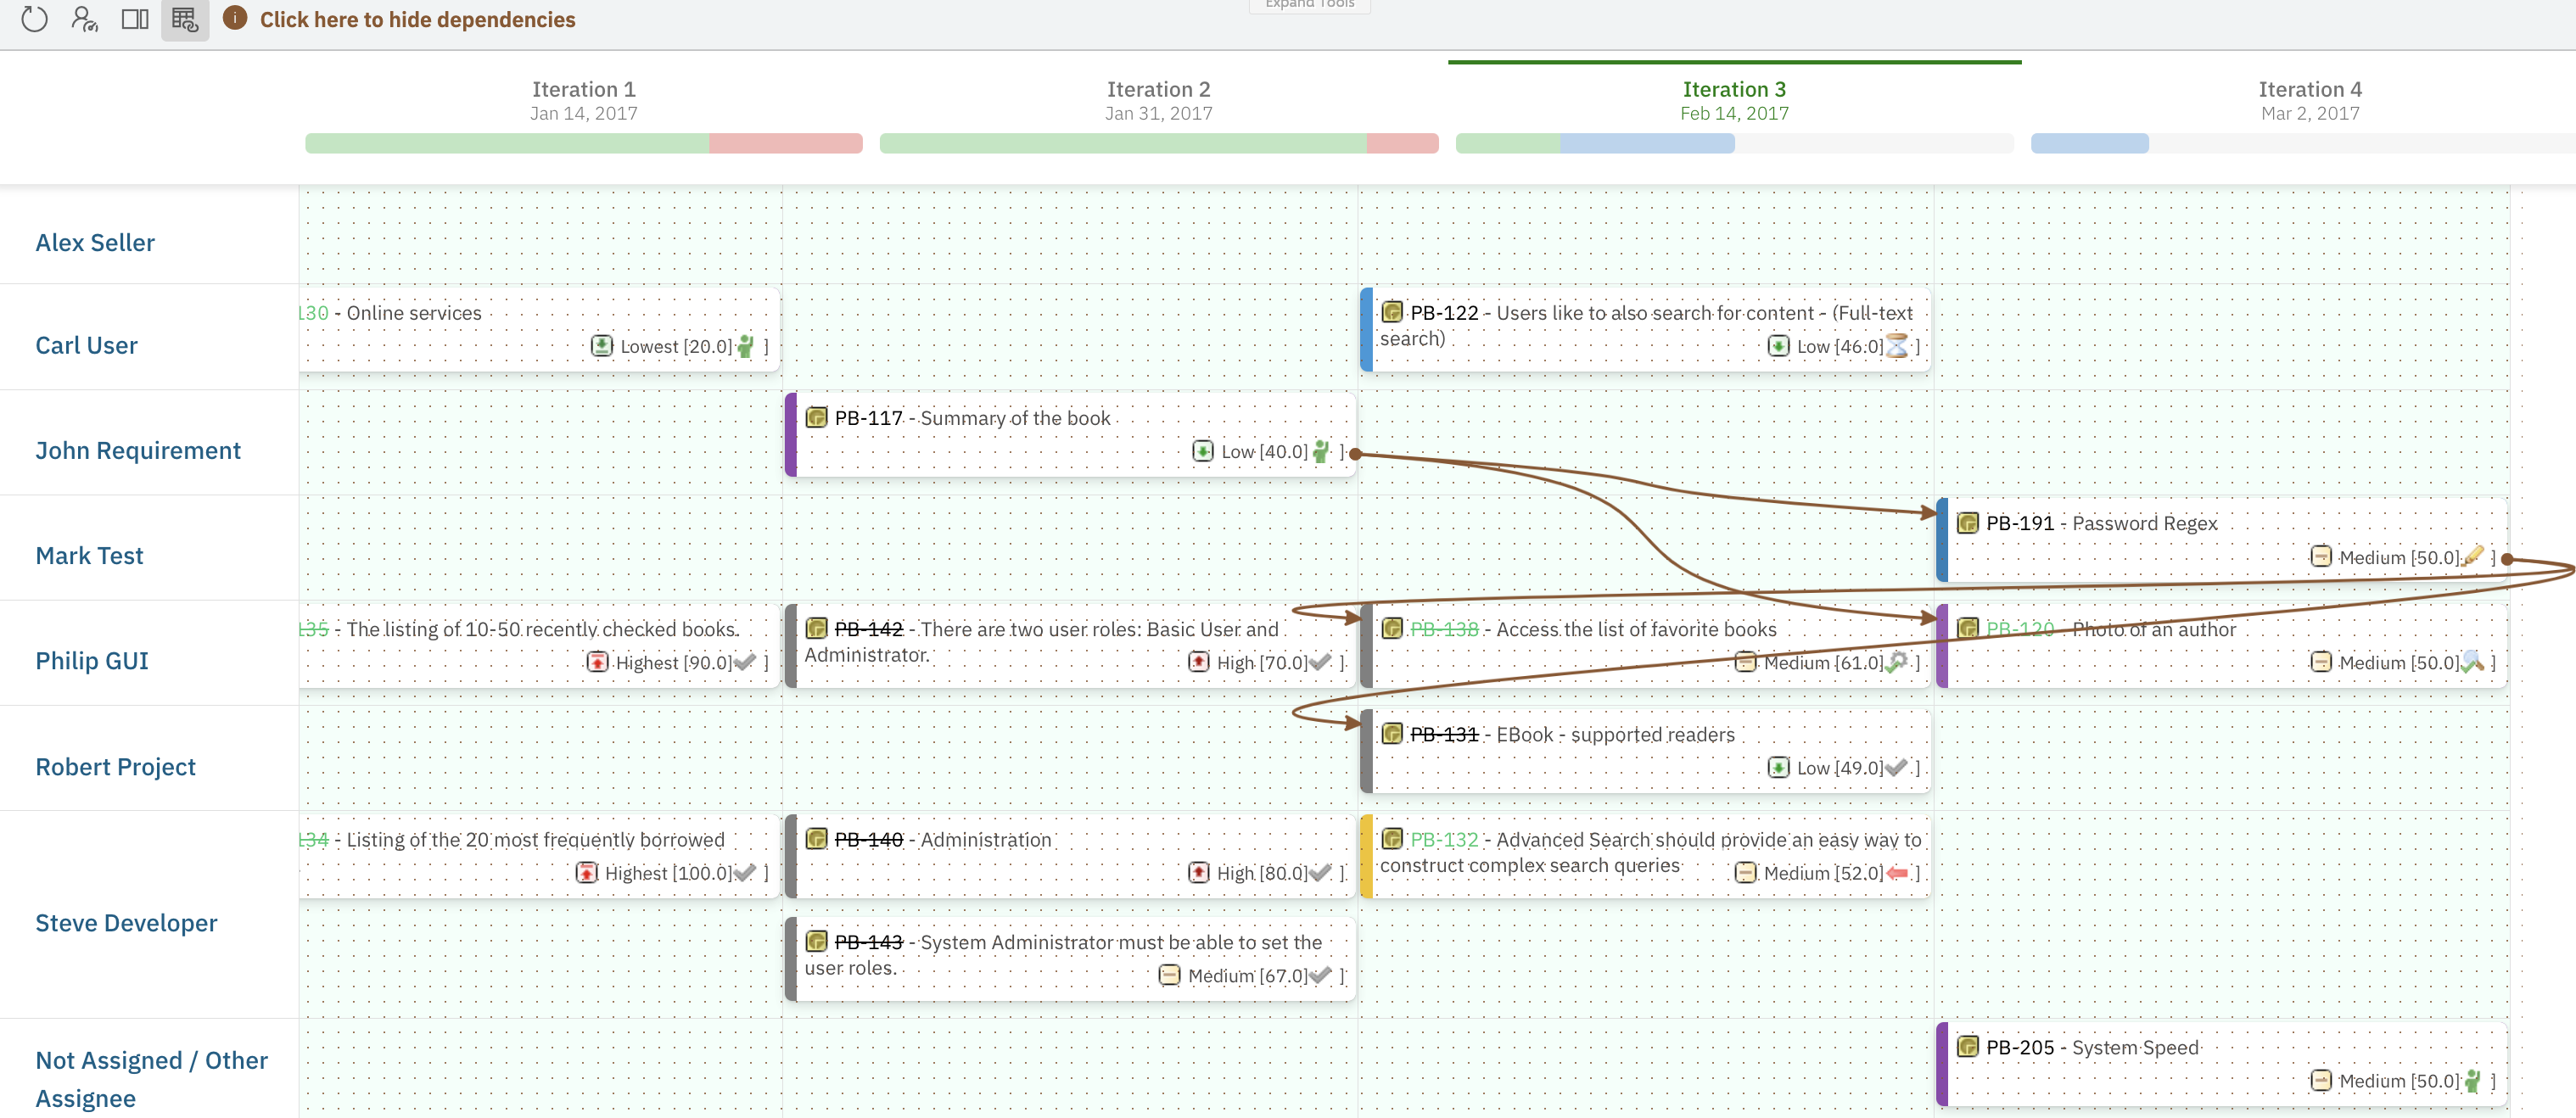This screenshot has width=2576, height=1118.
Task: Open the user workload icon
Action: 84,19
